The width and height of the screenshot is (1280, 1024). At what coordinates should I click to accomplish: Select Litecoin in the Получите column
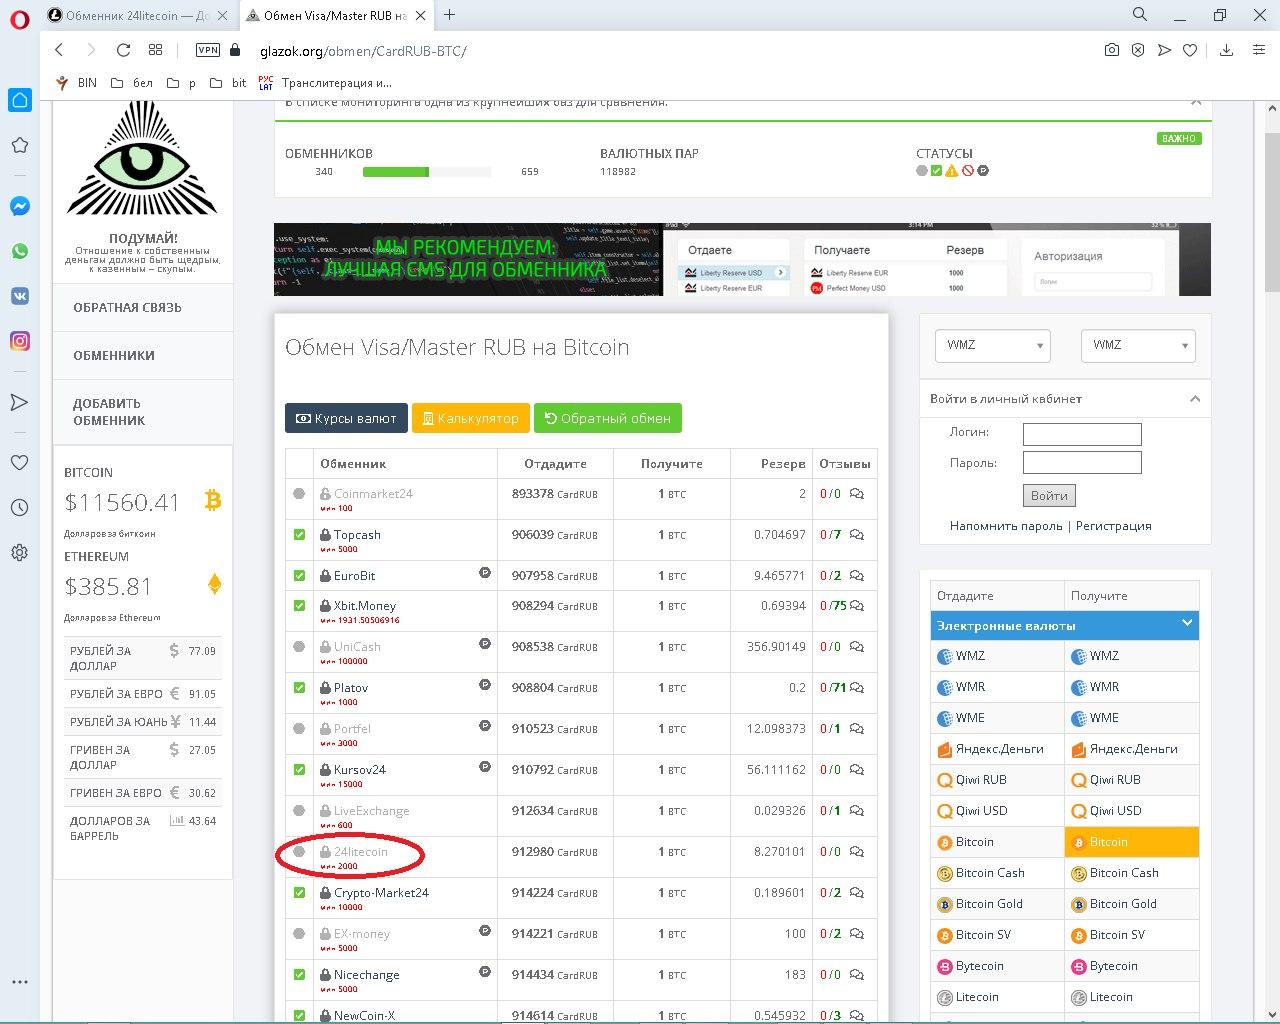point(1132,997)
